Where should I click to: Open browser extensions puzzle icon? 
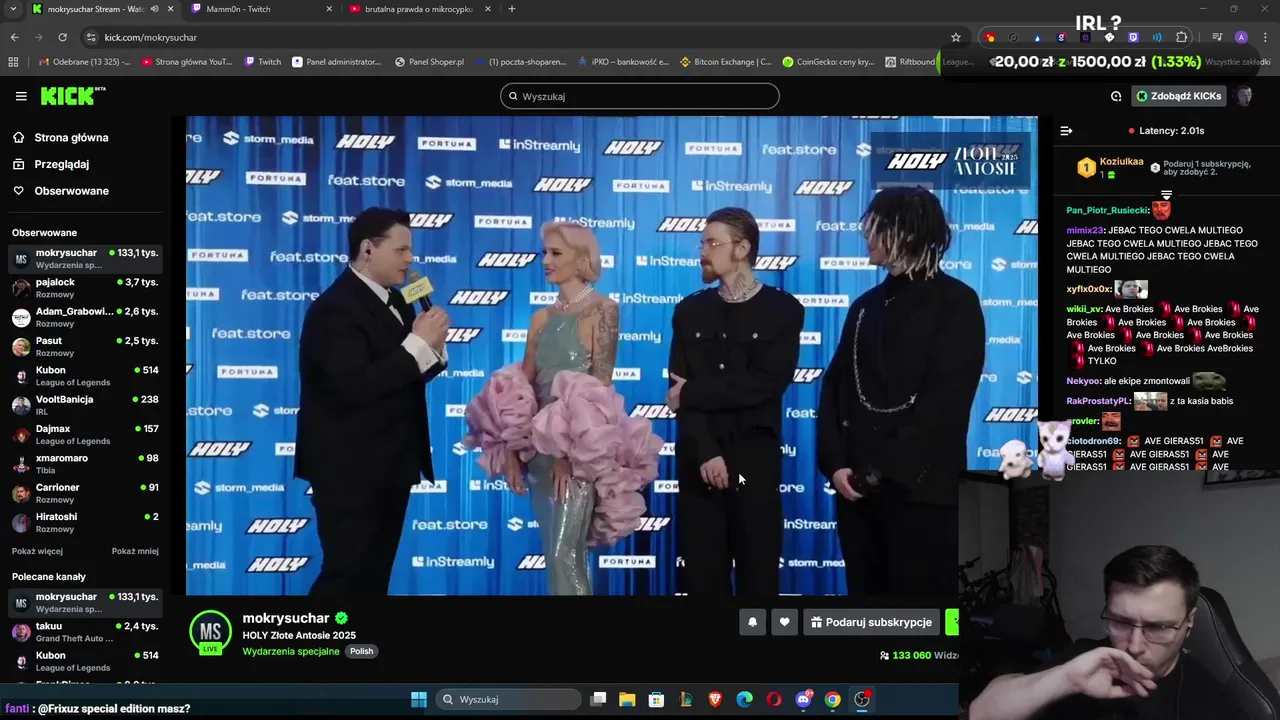[x=1181, y=37]
